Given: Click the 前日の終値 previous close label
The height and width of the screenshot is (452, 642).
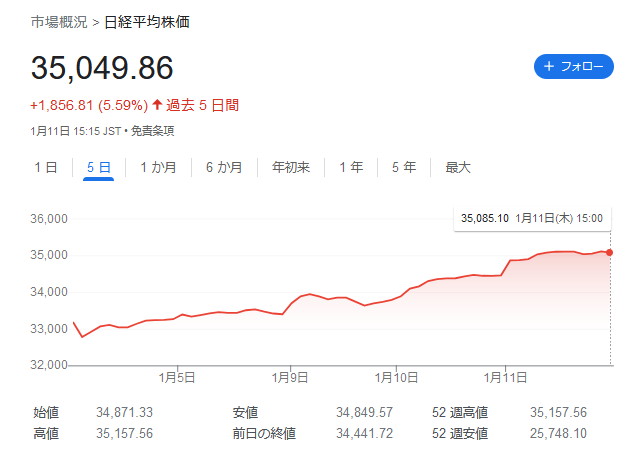Looking at the screenshot, I should tap(264, 433).
